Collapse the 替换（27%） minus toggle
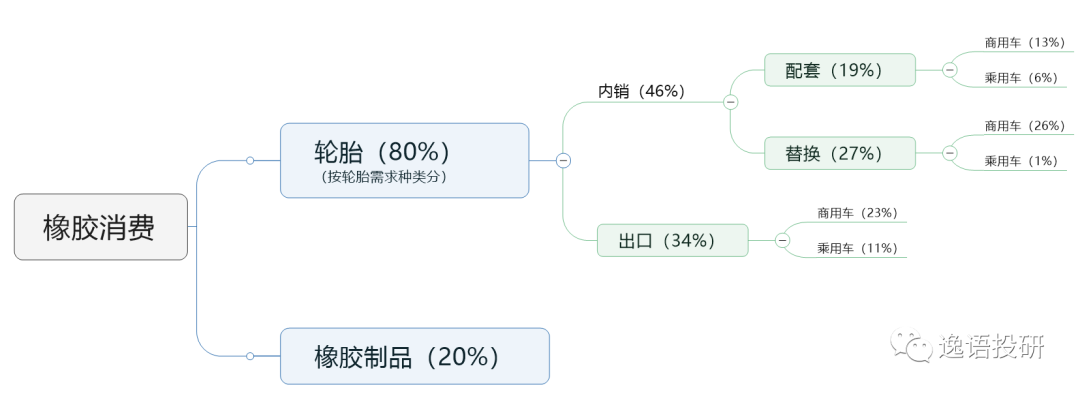 [950, 153]
